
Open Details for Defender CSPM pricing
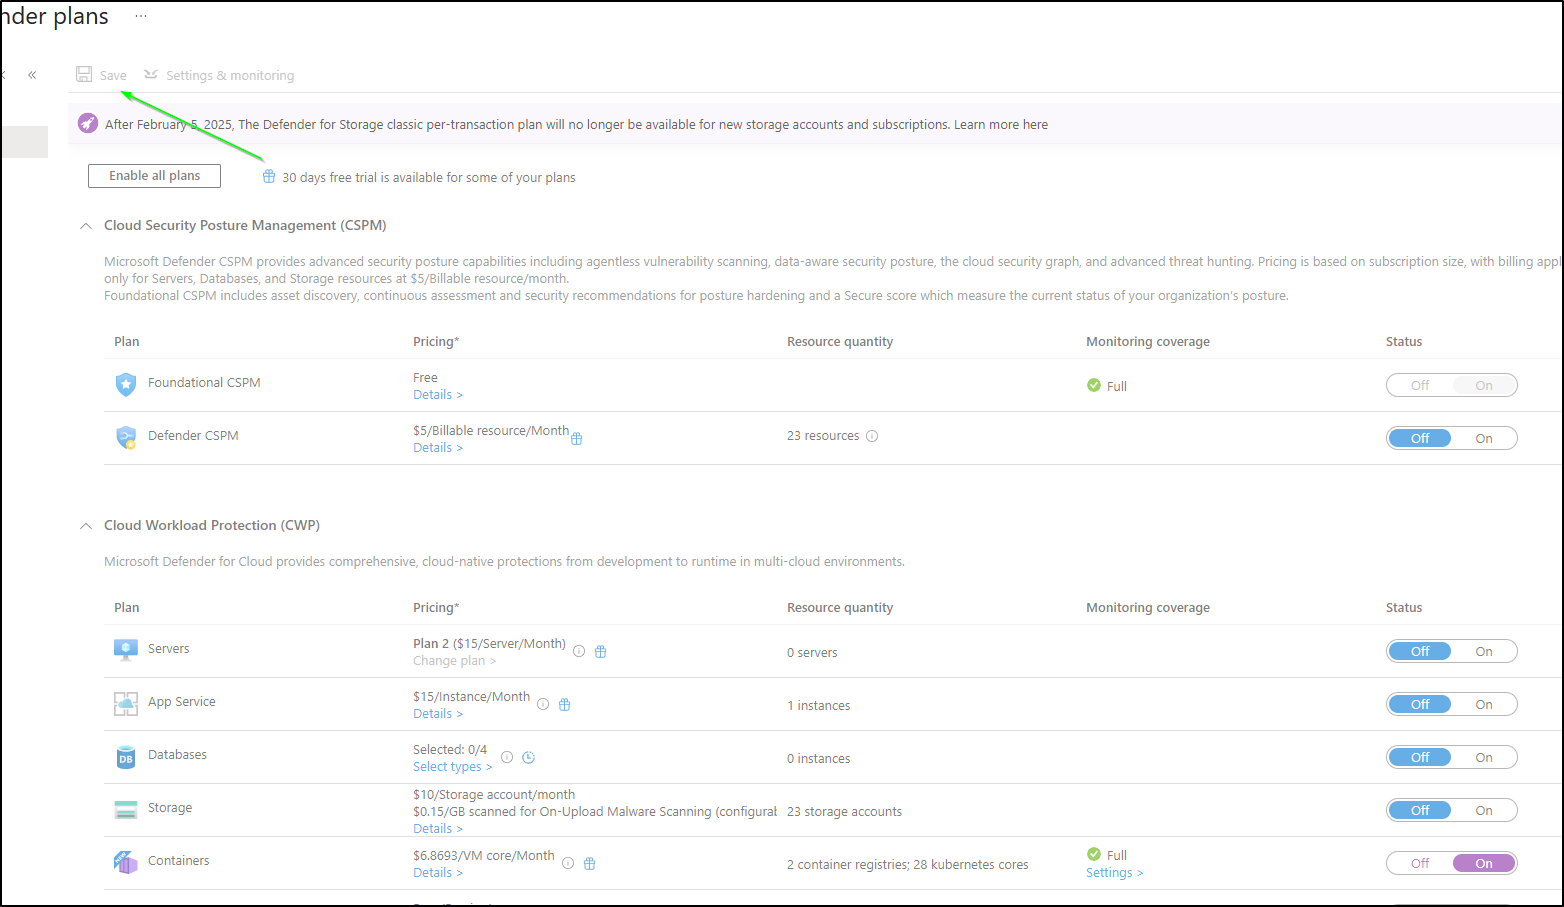pos(437,448)
